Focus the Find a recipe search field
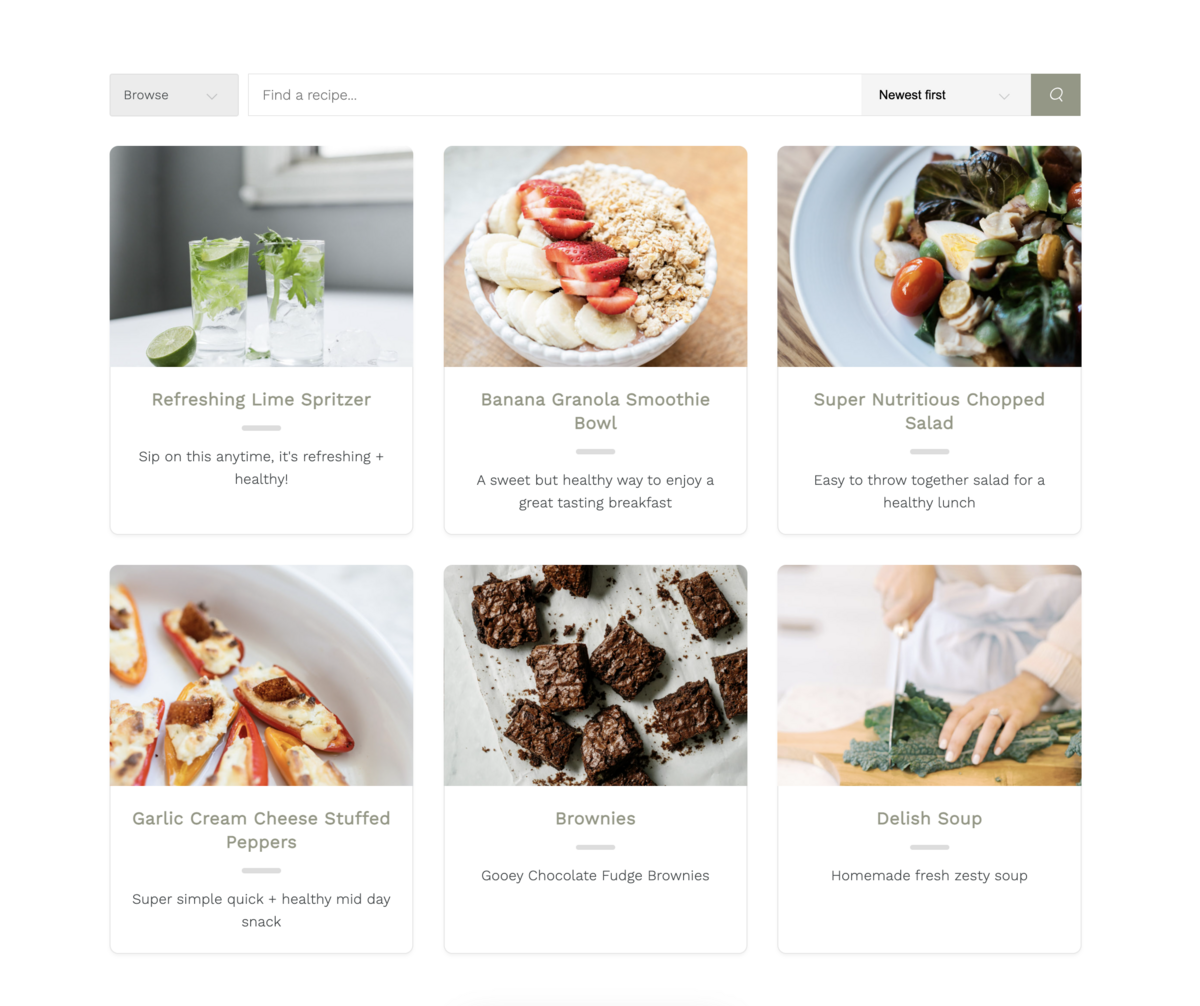 555,95
